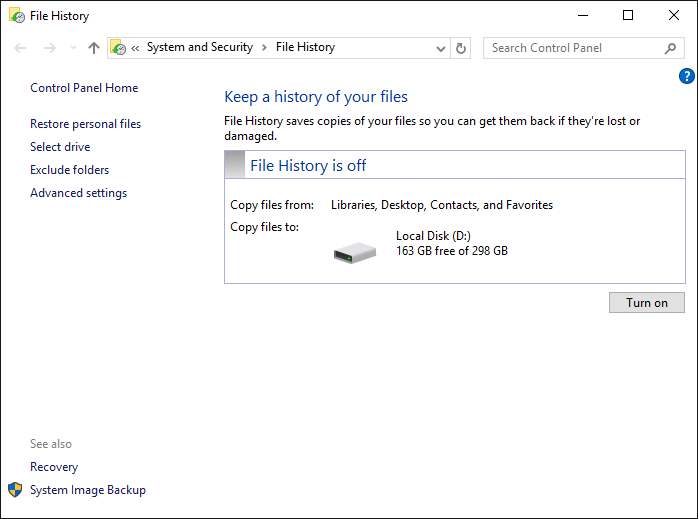Click the File History title bar icon
Image resolution: width=698 pixels, height=519 pixels.
(17, 16)
